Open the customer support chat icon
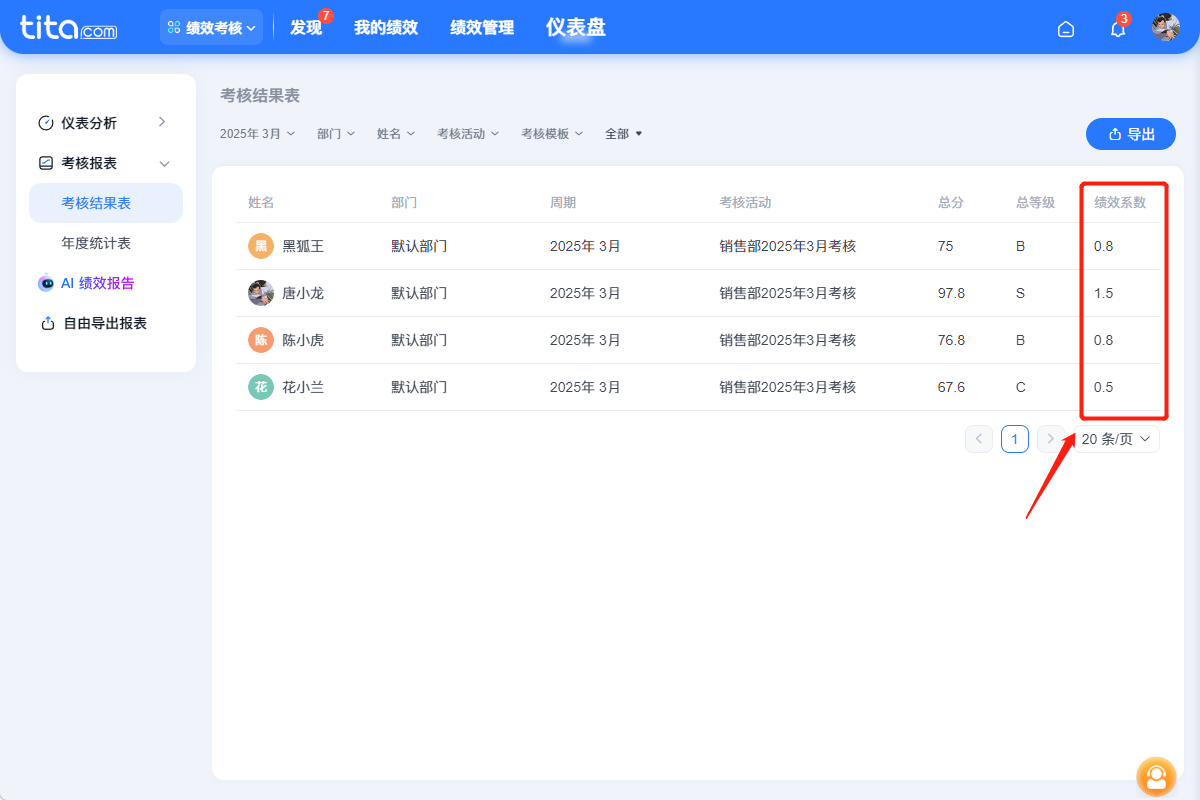Viewport: 1200px width, 800px height. [1156, 777]
